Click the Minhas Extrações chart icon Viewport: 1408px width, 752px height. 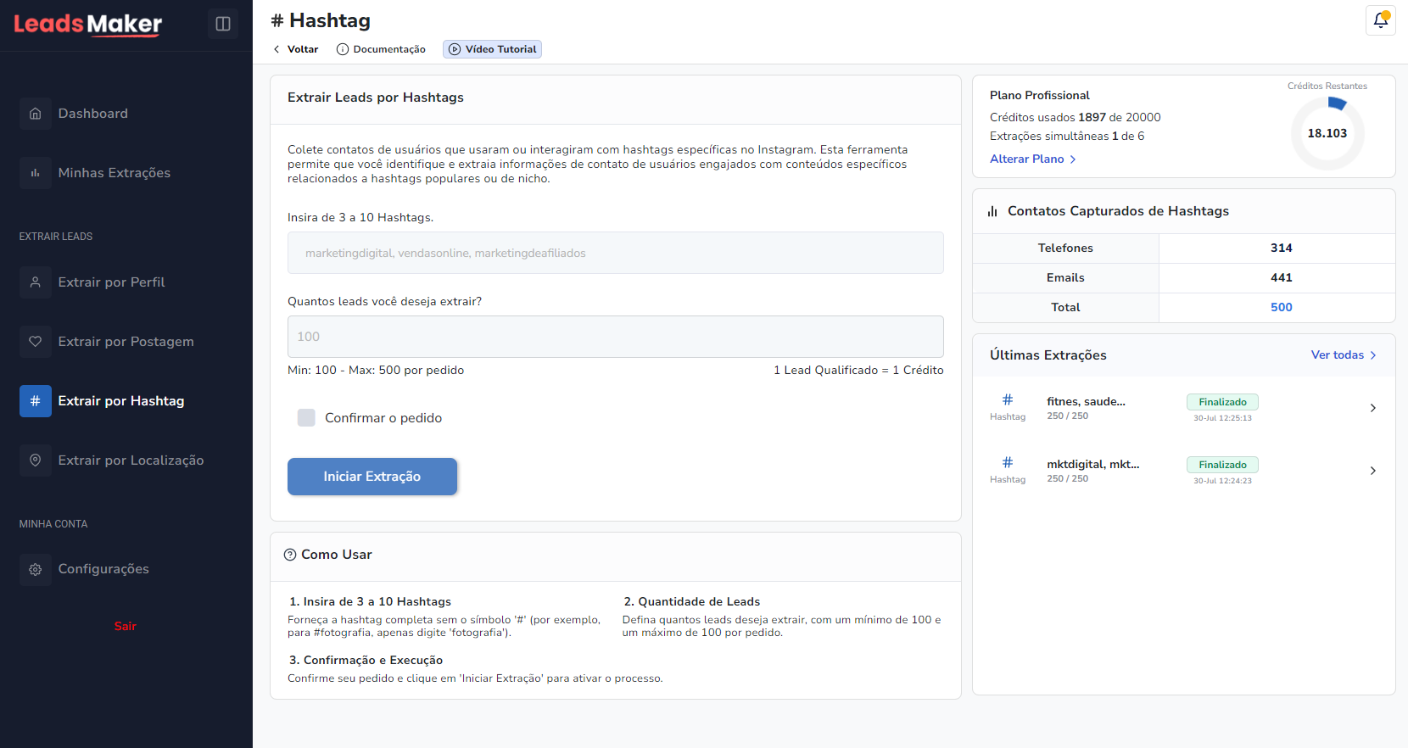(x=35, y=173)
